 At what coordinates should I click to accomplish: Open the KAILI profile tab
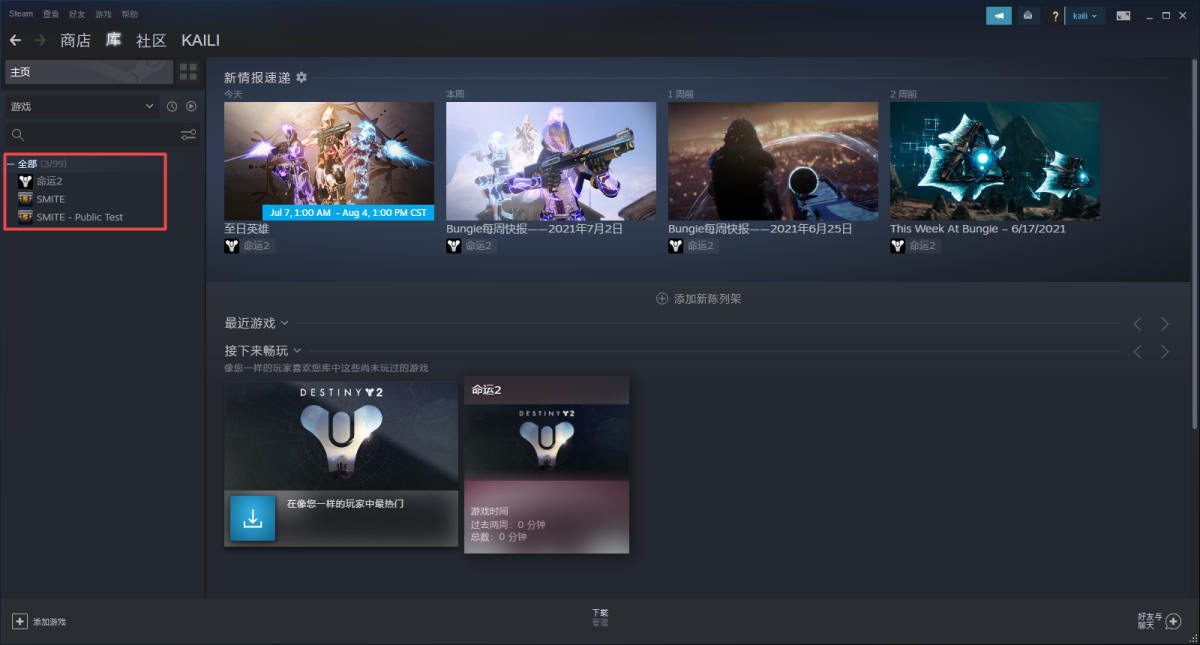[200, 40]
